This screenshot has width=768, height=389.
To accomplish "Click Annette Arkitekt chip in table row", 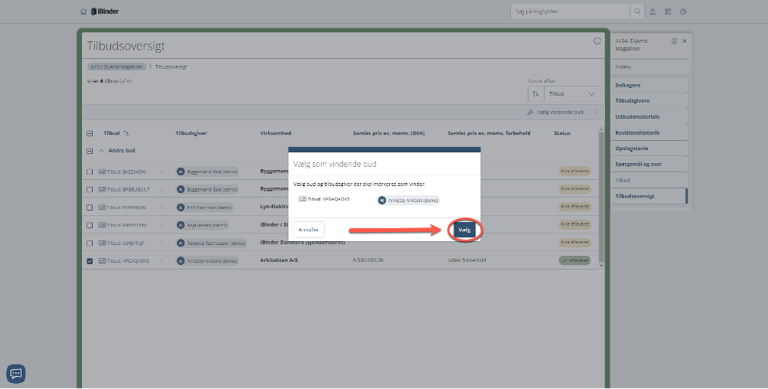I will (207, 261).
